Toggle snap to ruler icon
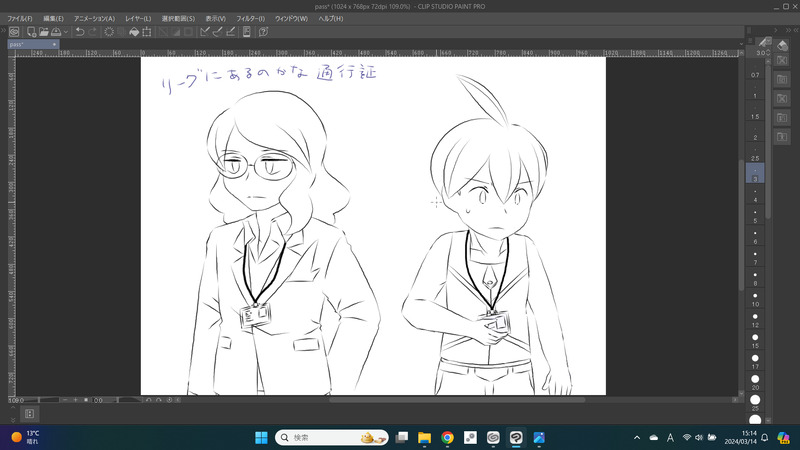The width and height of the screenshot is (800, 450). [x=205, y=32]
